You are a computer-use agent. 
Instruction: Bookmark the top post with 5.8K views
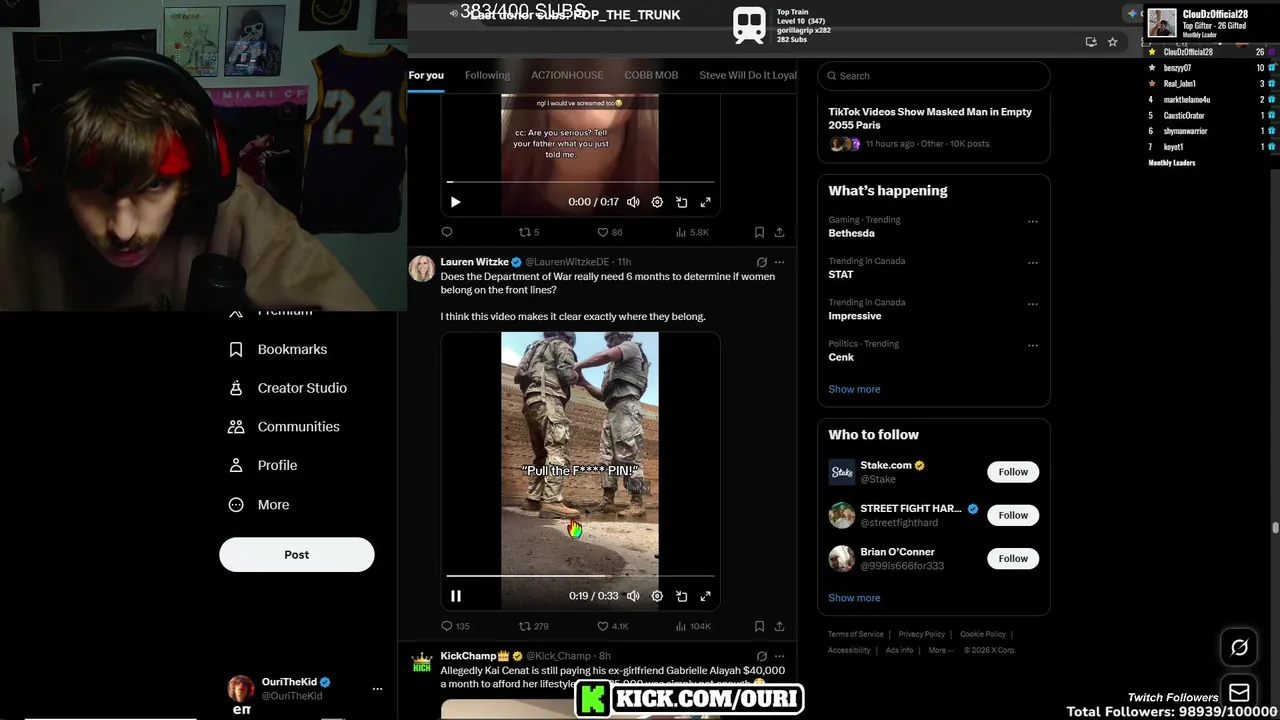759,232
